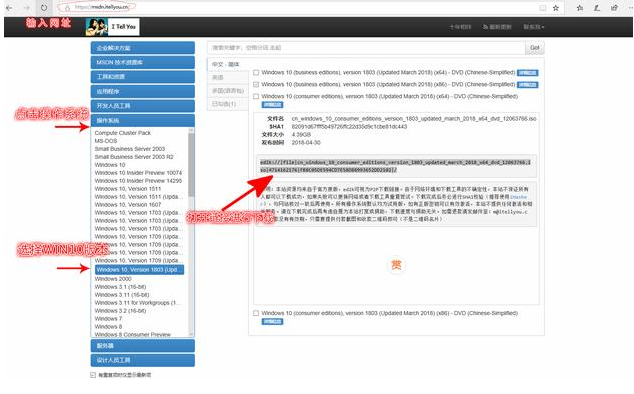Screen dimensions: 634x394
Task: Click the OS list vertical scrollbar
Action: click(191, 232)
